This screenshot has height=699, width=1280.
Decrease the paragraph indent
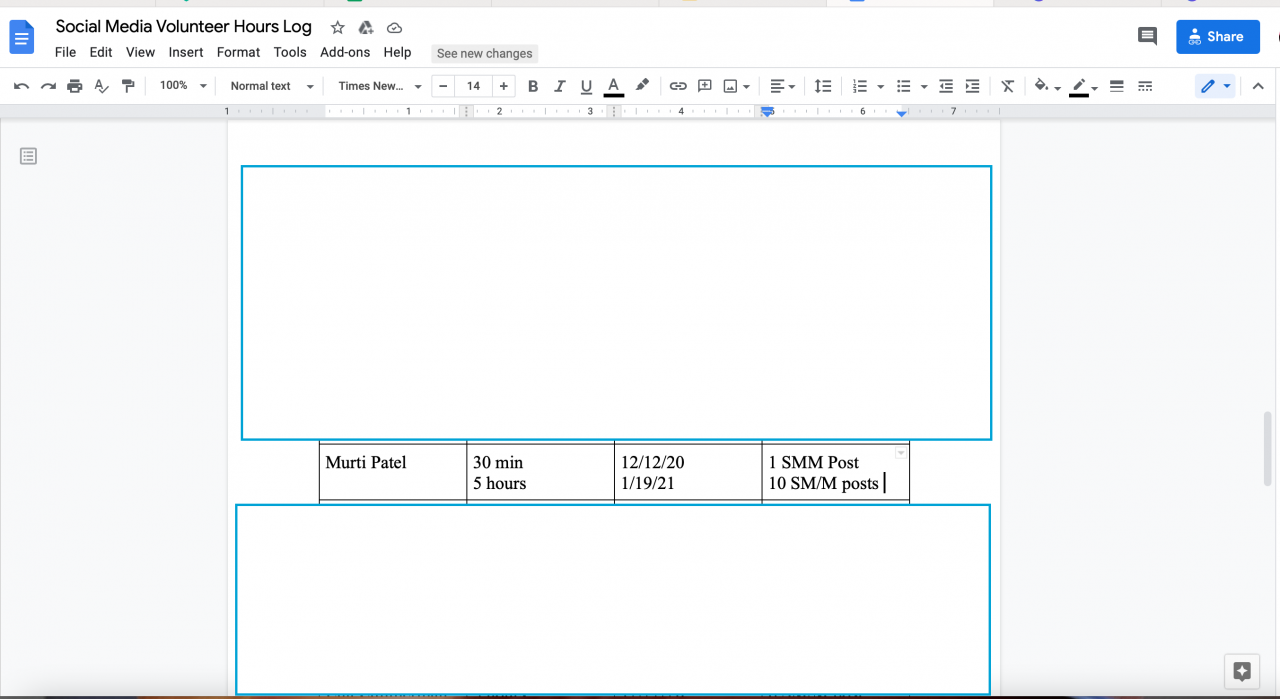[x=946, y=86]
